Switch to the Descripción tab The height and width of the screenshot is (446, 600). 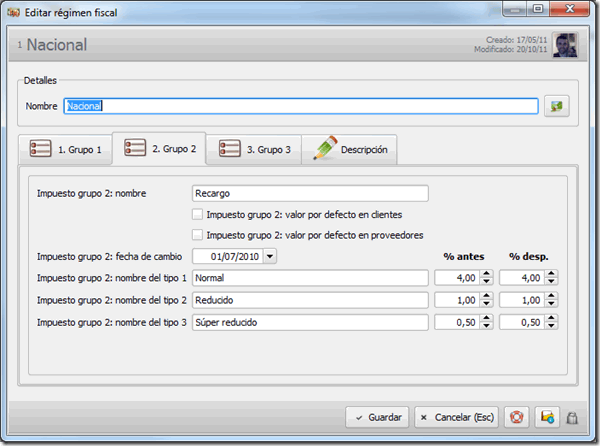point(349,149)
